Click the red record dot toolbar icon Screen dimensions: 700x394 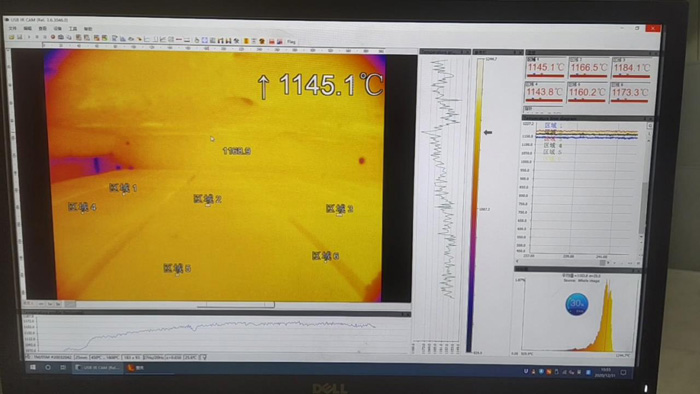coord(53,37)
